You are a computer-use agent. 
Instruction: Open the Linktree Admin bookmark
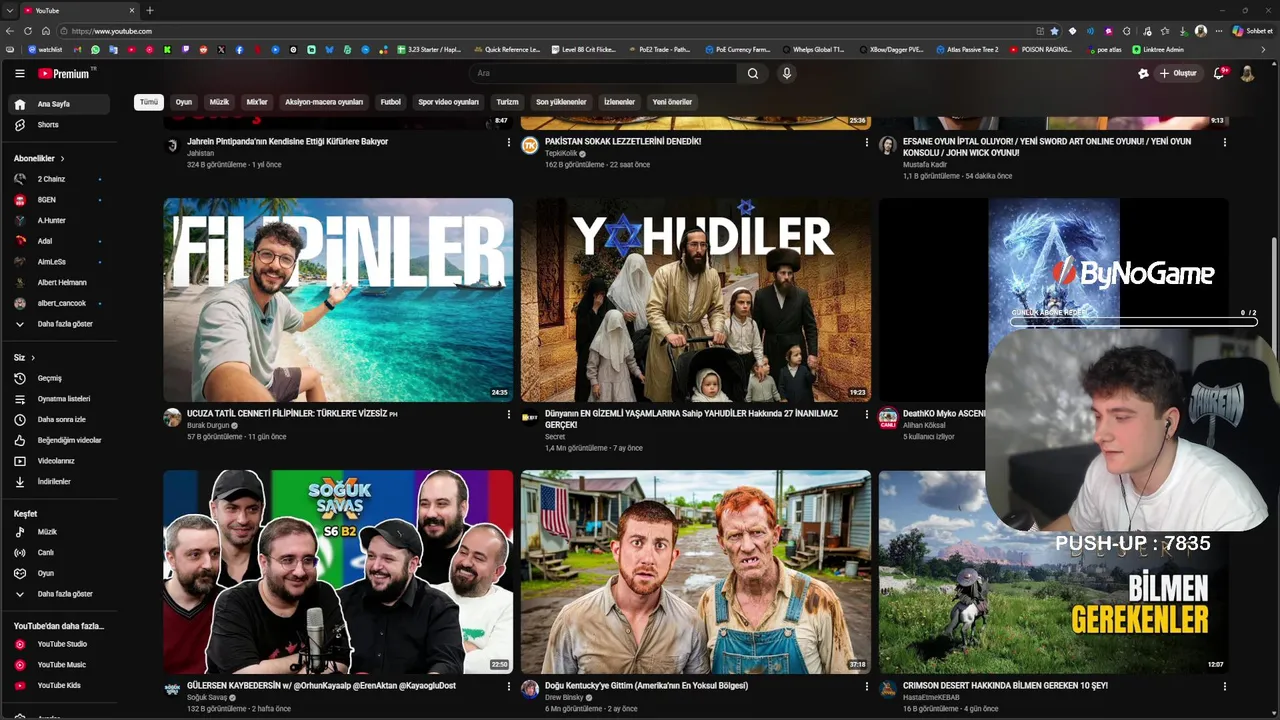tap(1158, 49)
